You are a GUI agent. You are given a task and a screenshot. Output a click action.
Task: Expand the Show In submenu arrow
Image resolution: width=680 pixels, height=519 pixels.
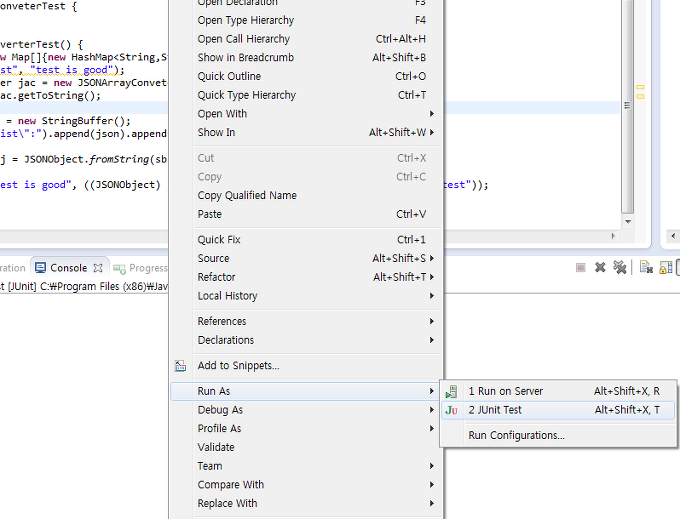(x=432, y=132)
